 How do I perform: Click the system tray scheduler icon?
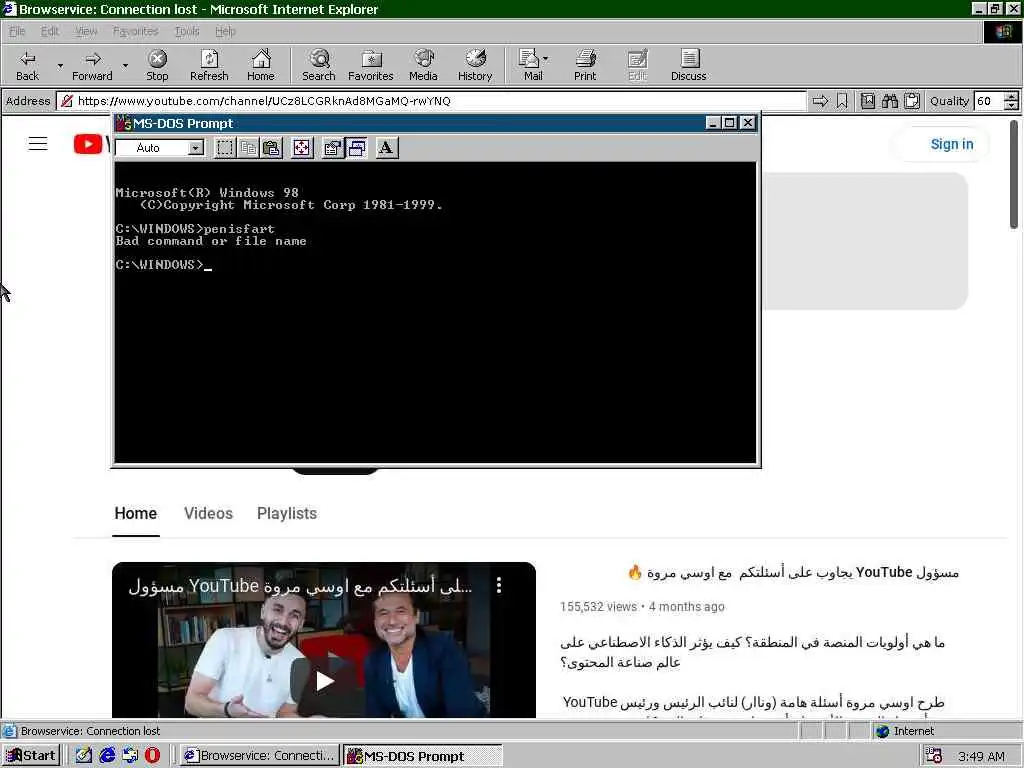tap(934, 756)
